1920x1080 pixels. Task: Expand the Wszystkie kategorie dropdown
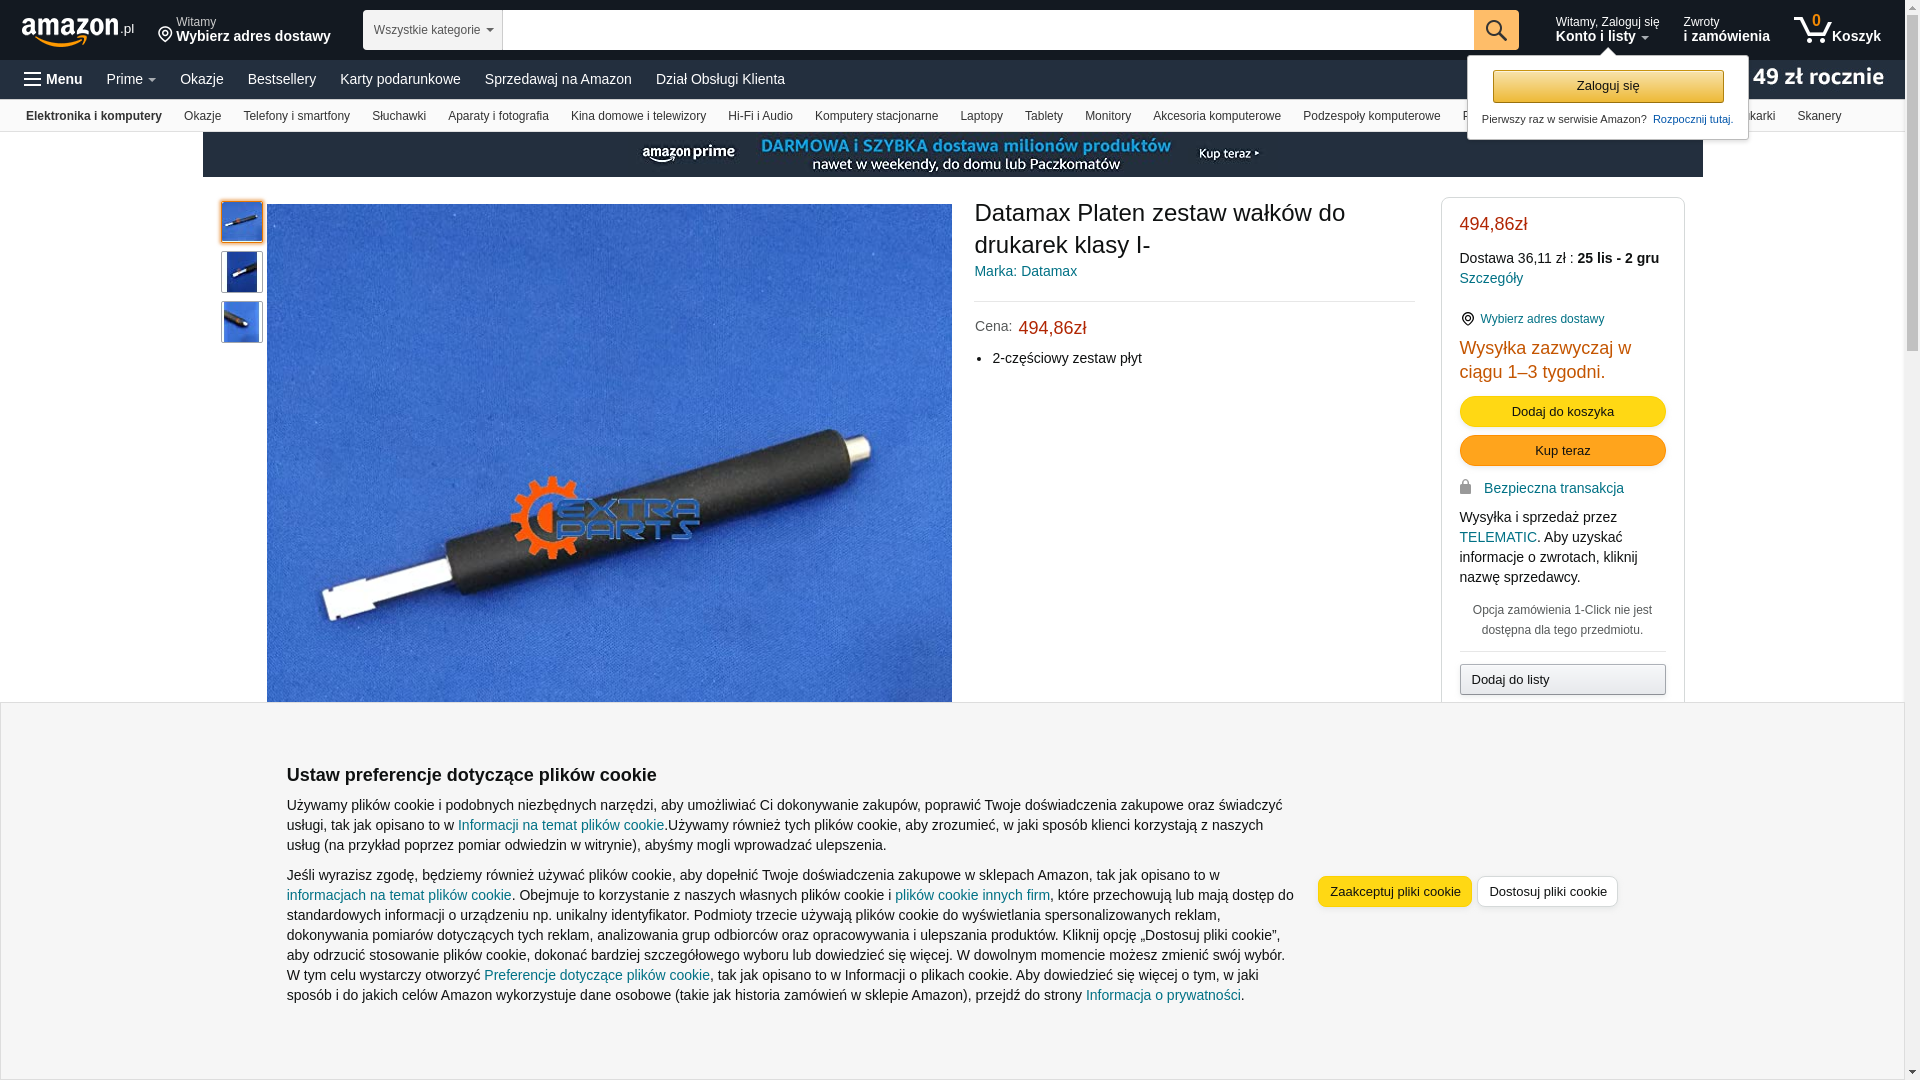pos(433,30)
